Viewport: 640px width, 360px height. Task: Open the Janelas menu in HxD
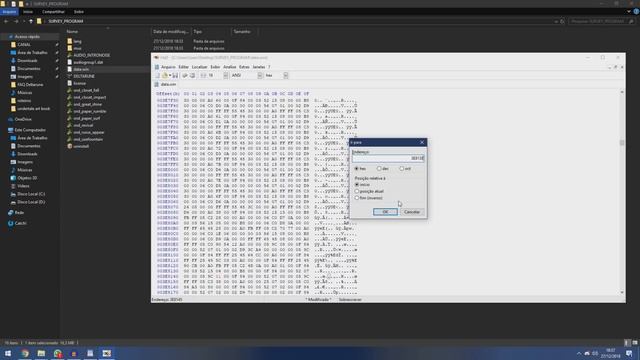(259, 67)
